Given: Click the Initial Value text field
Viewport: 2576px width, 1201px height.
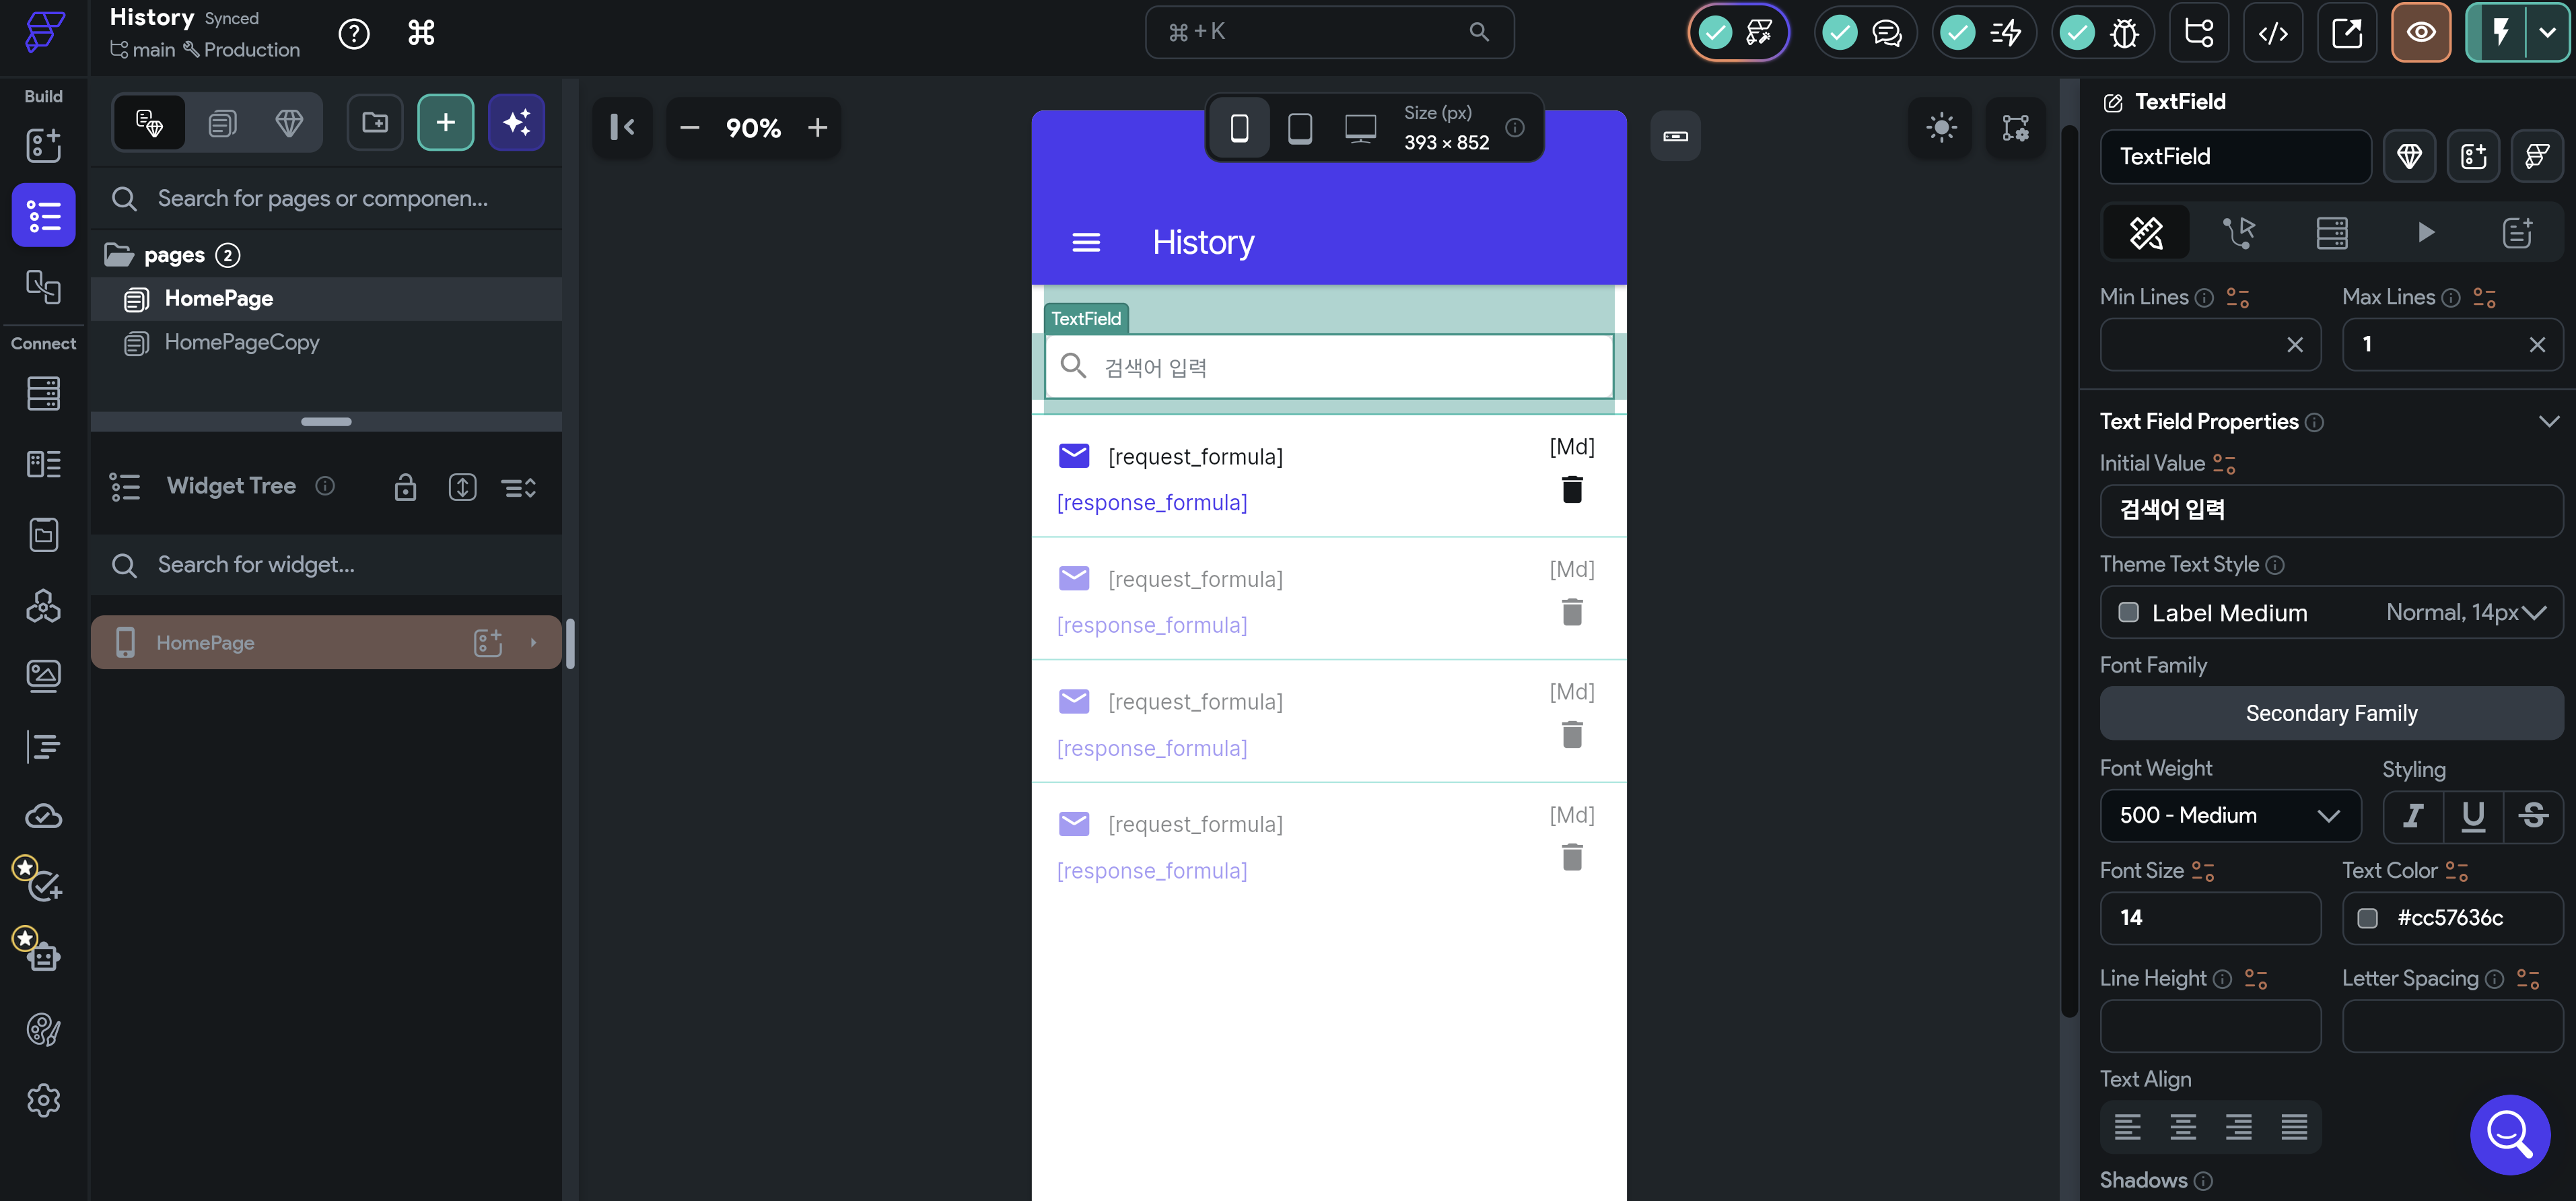Looking at the screenshot, I should [x=2331, y=511].
